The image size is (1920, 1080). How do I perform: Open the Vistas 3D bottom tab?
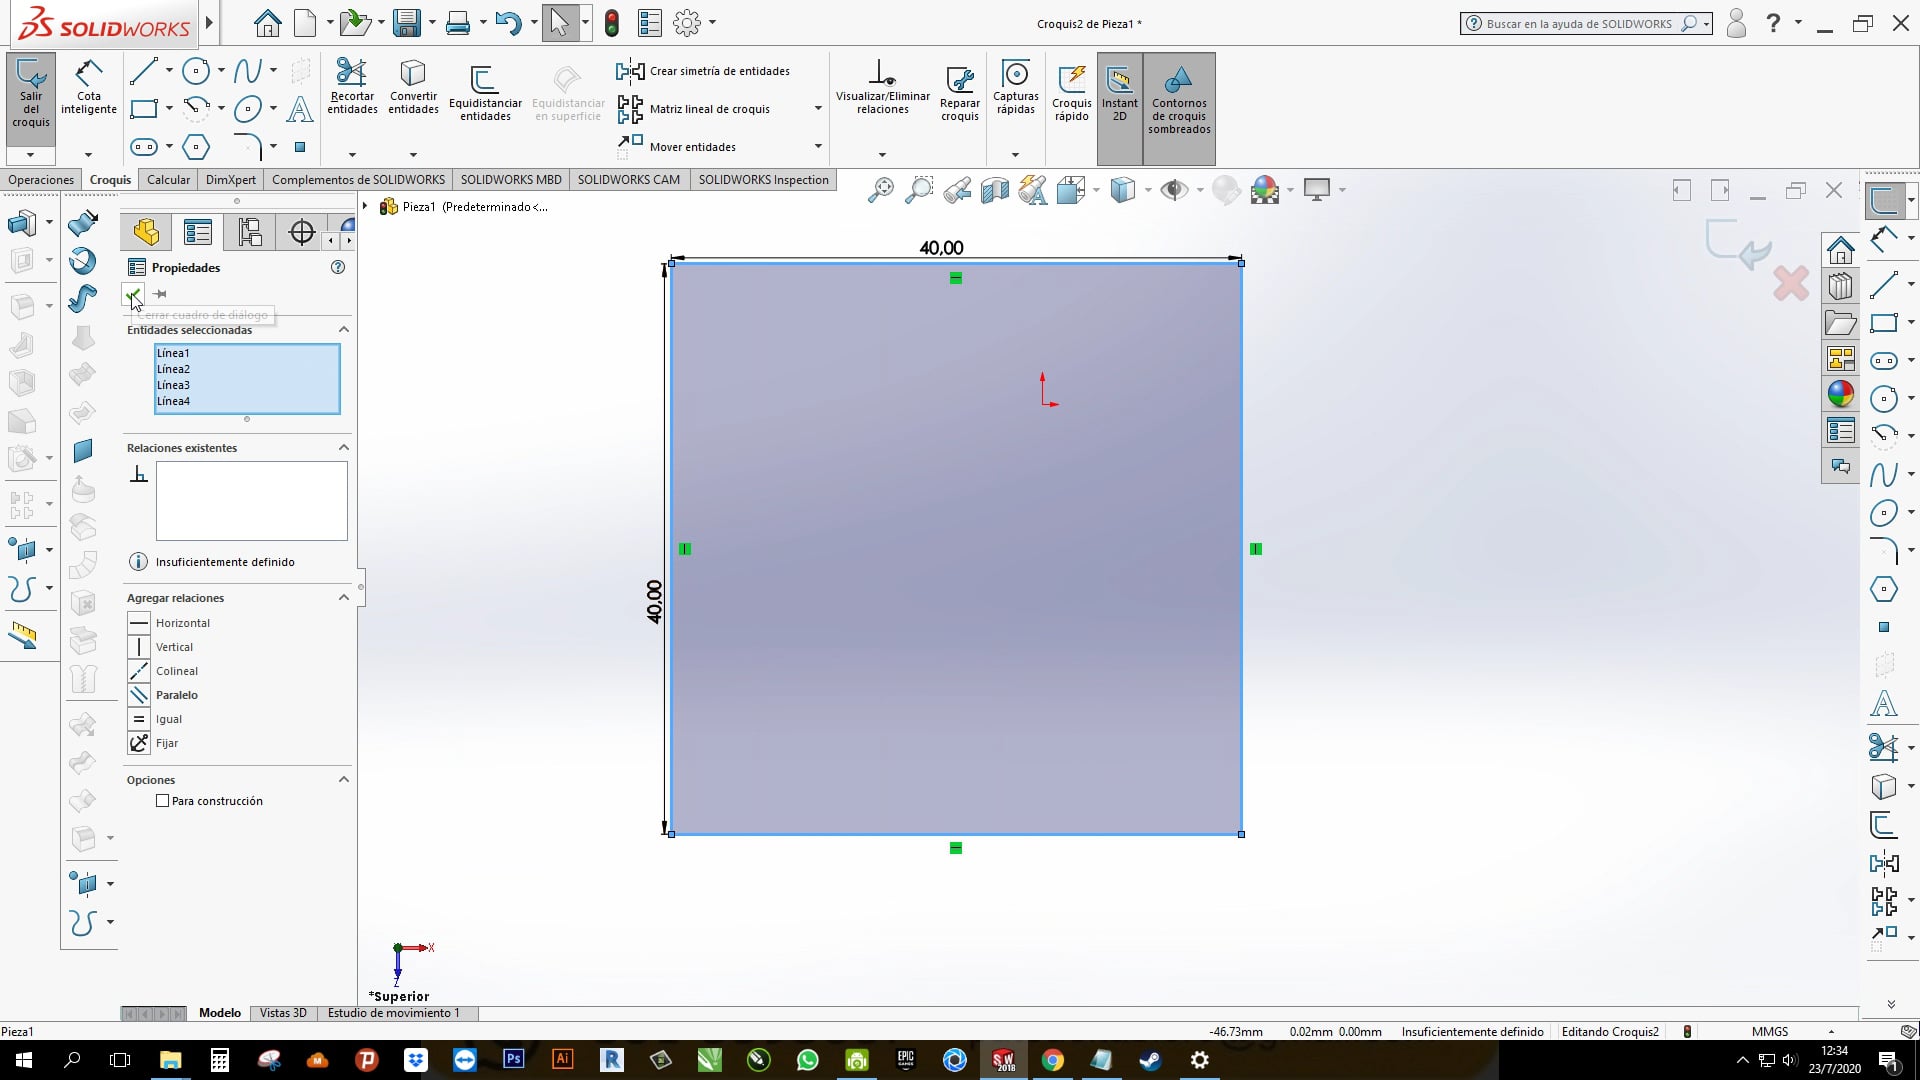[283, 1013]
